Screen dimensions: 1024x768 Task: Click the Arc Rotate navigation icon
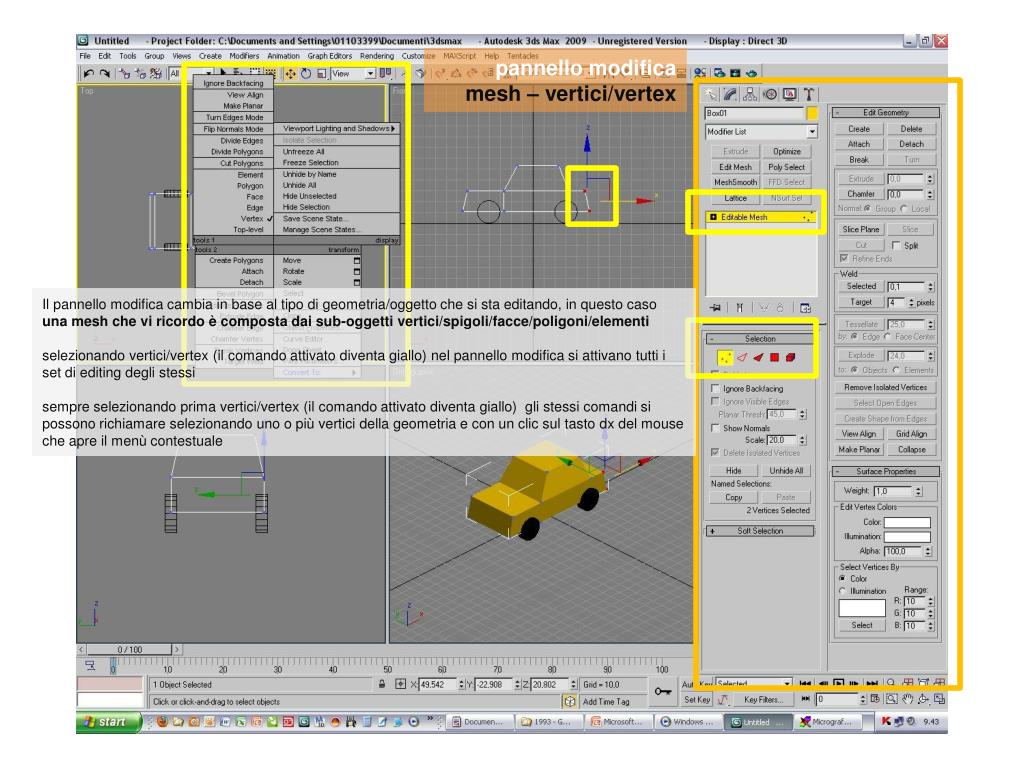coord(923,699)
